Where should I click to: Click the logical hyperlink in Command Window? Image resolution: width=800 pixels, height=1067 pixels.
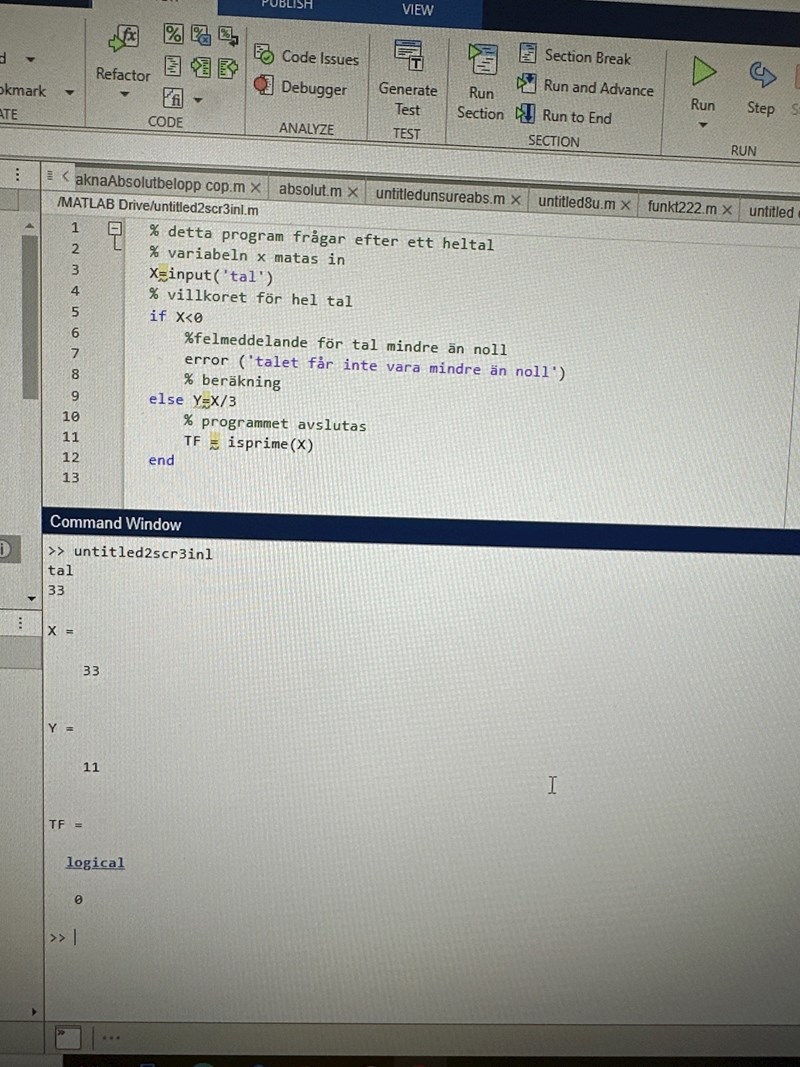click(x=95, y=862)
